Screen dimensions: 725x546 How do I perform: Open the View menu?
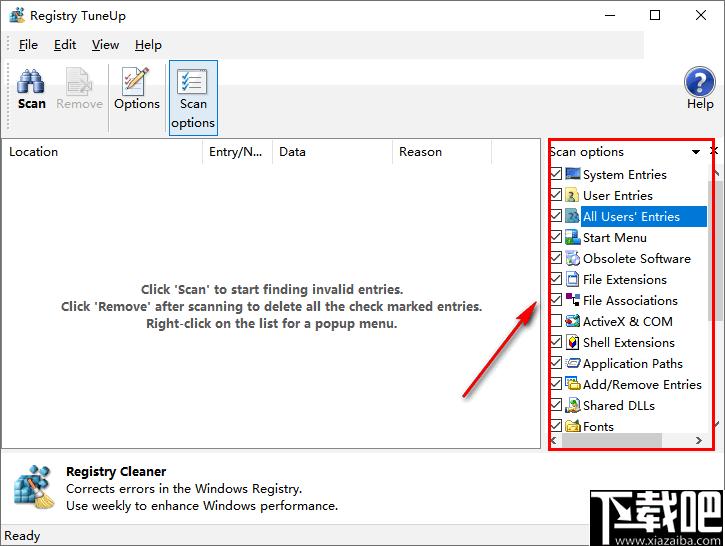click(x=105, y=45)
